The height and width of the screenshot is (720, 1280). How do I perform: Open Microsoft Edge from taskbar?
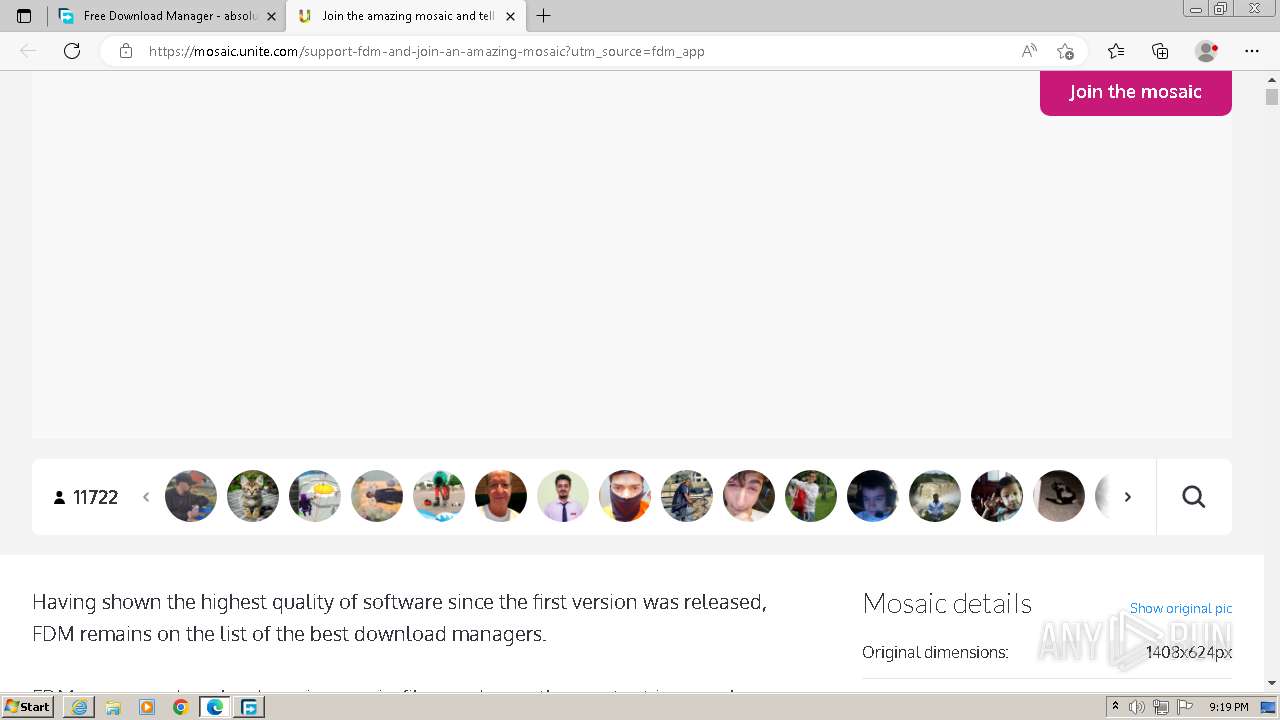pyautogui.click(x=215, y=707)
